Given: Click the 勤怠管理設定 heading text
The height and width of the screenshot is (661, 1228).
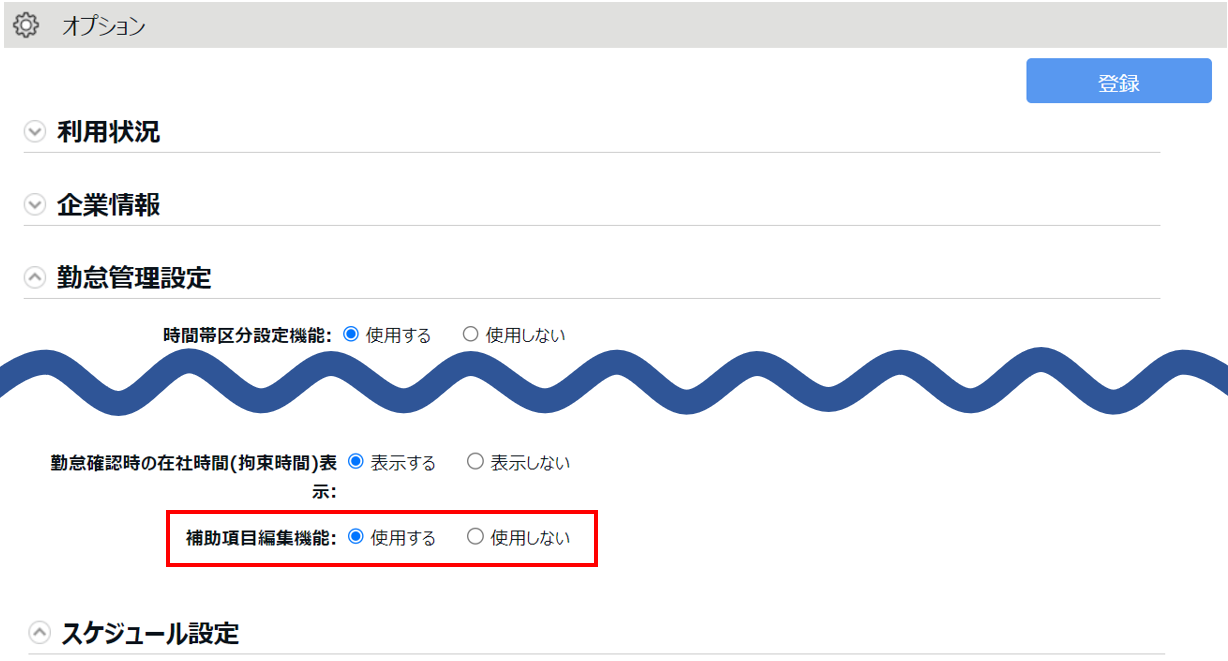Looking at the screenshot, I should coord(134,278).
